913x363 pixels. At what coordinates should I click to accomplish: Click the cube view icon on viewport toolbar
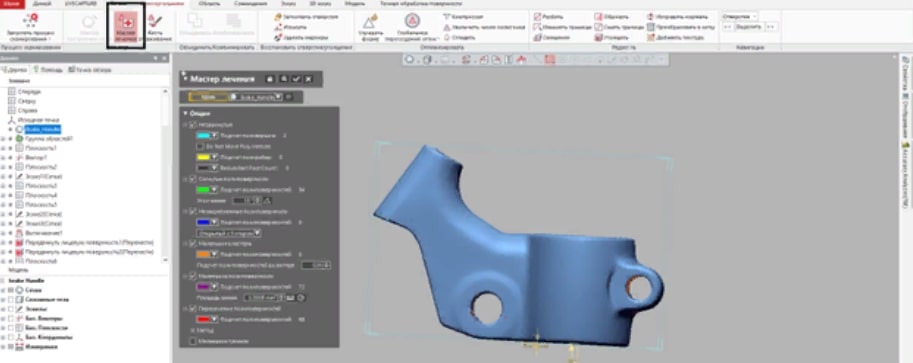tap(427, 59)
